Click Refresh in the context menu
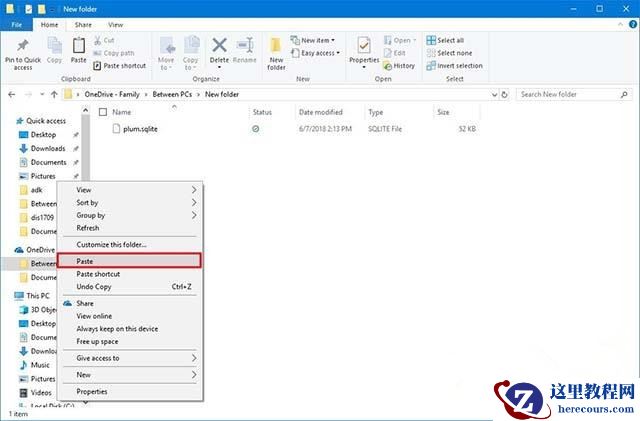This screenshot has width=640, height=421. click(130, 228)
